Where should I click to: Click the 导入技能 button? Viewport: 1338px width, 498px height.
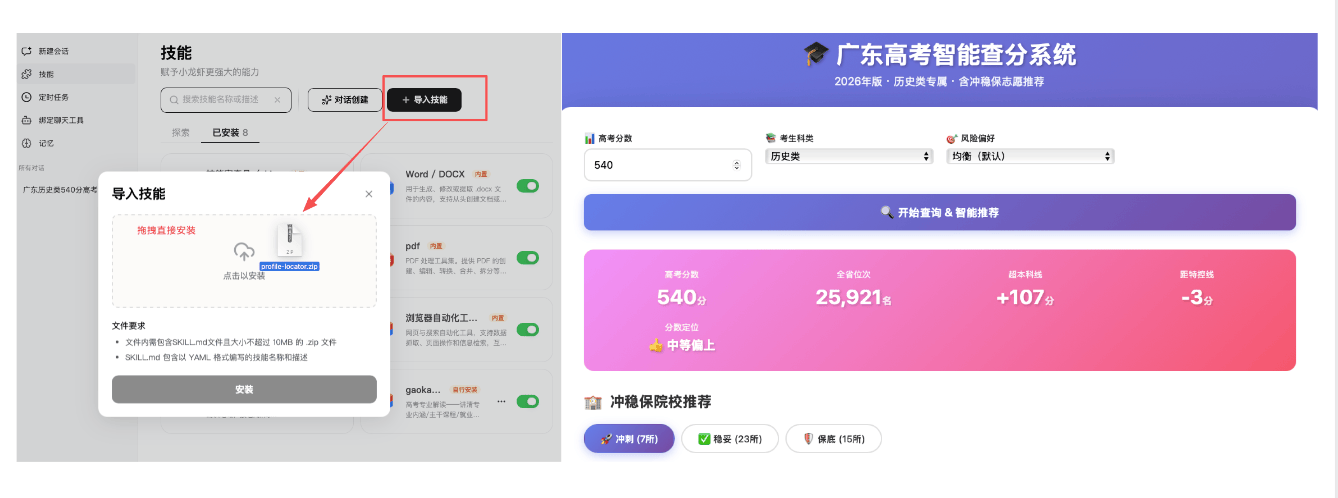pyautogui.click(x=424, y=100)
